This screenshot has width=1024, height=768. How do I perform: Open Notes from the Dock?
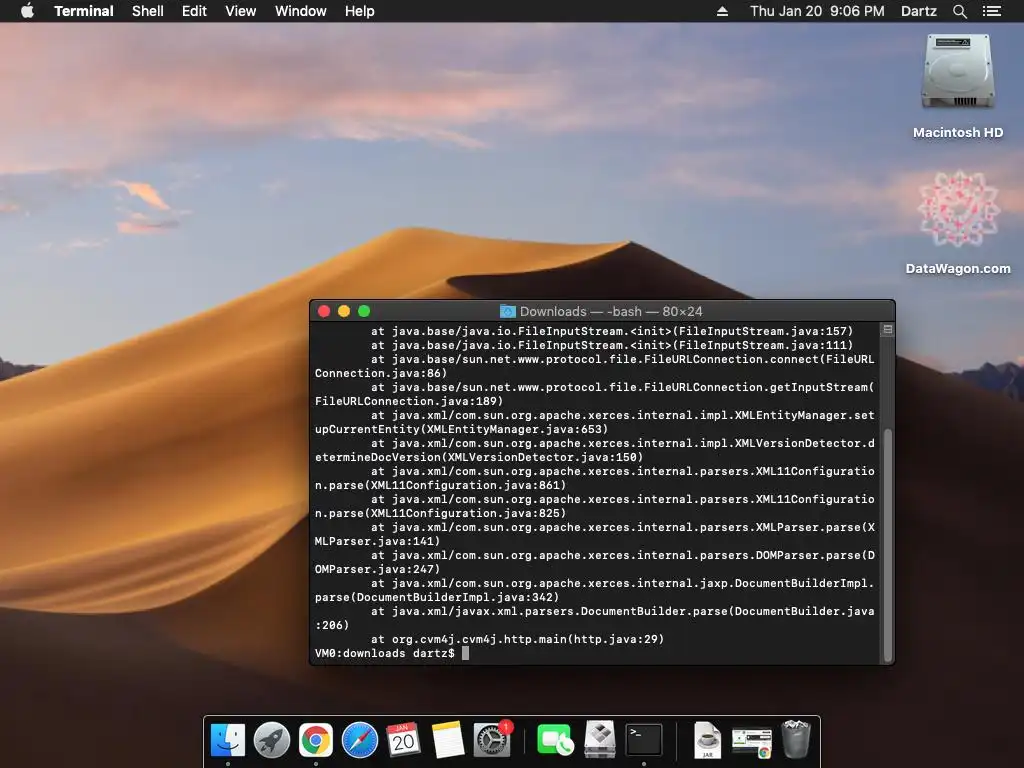[x=447, y=740]
